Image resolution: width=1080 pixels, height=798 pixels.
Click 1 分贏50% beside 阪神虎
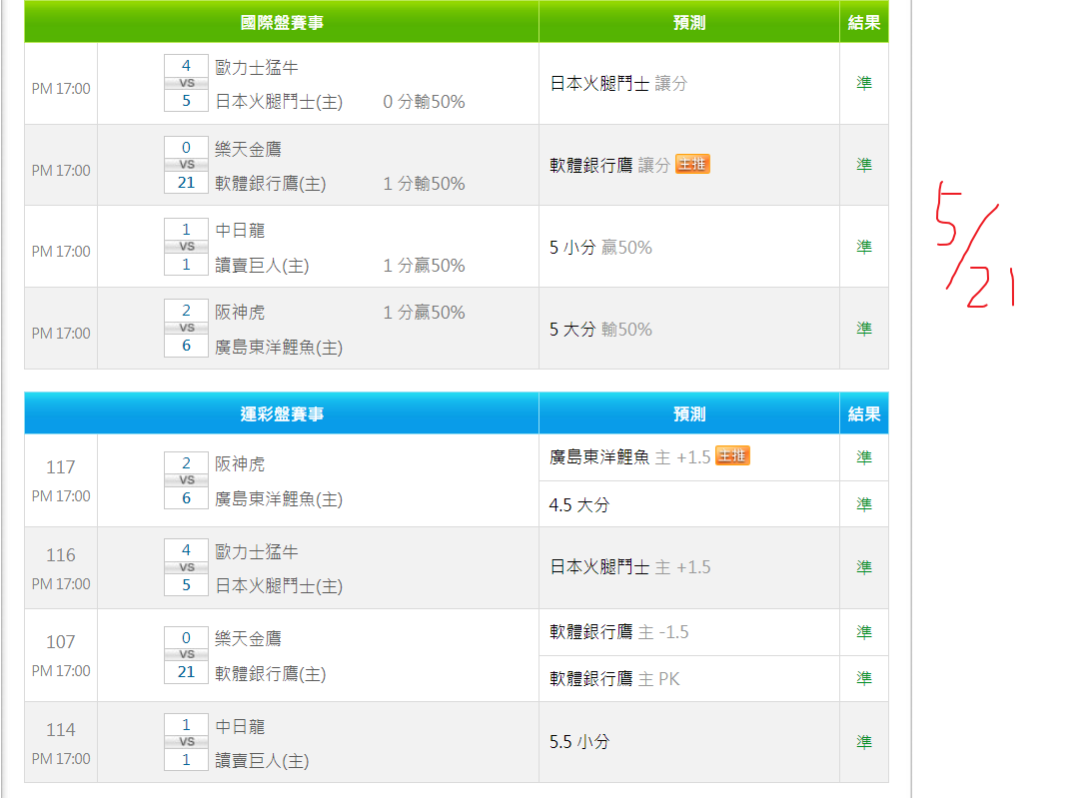pyautogui.click(x=424, y=312)
